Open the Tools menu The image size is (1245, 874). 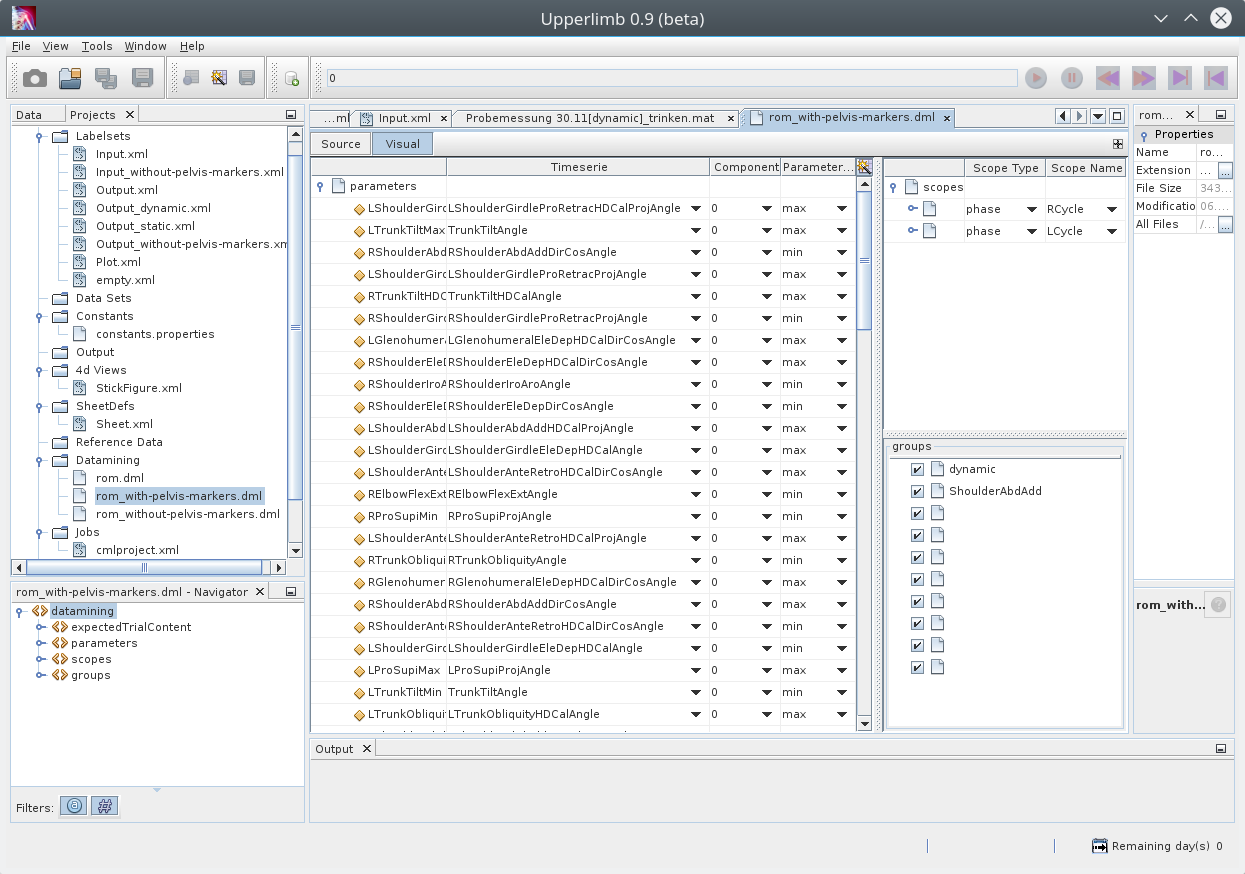tap(97, 46)
